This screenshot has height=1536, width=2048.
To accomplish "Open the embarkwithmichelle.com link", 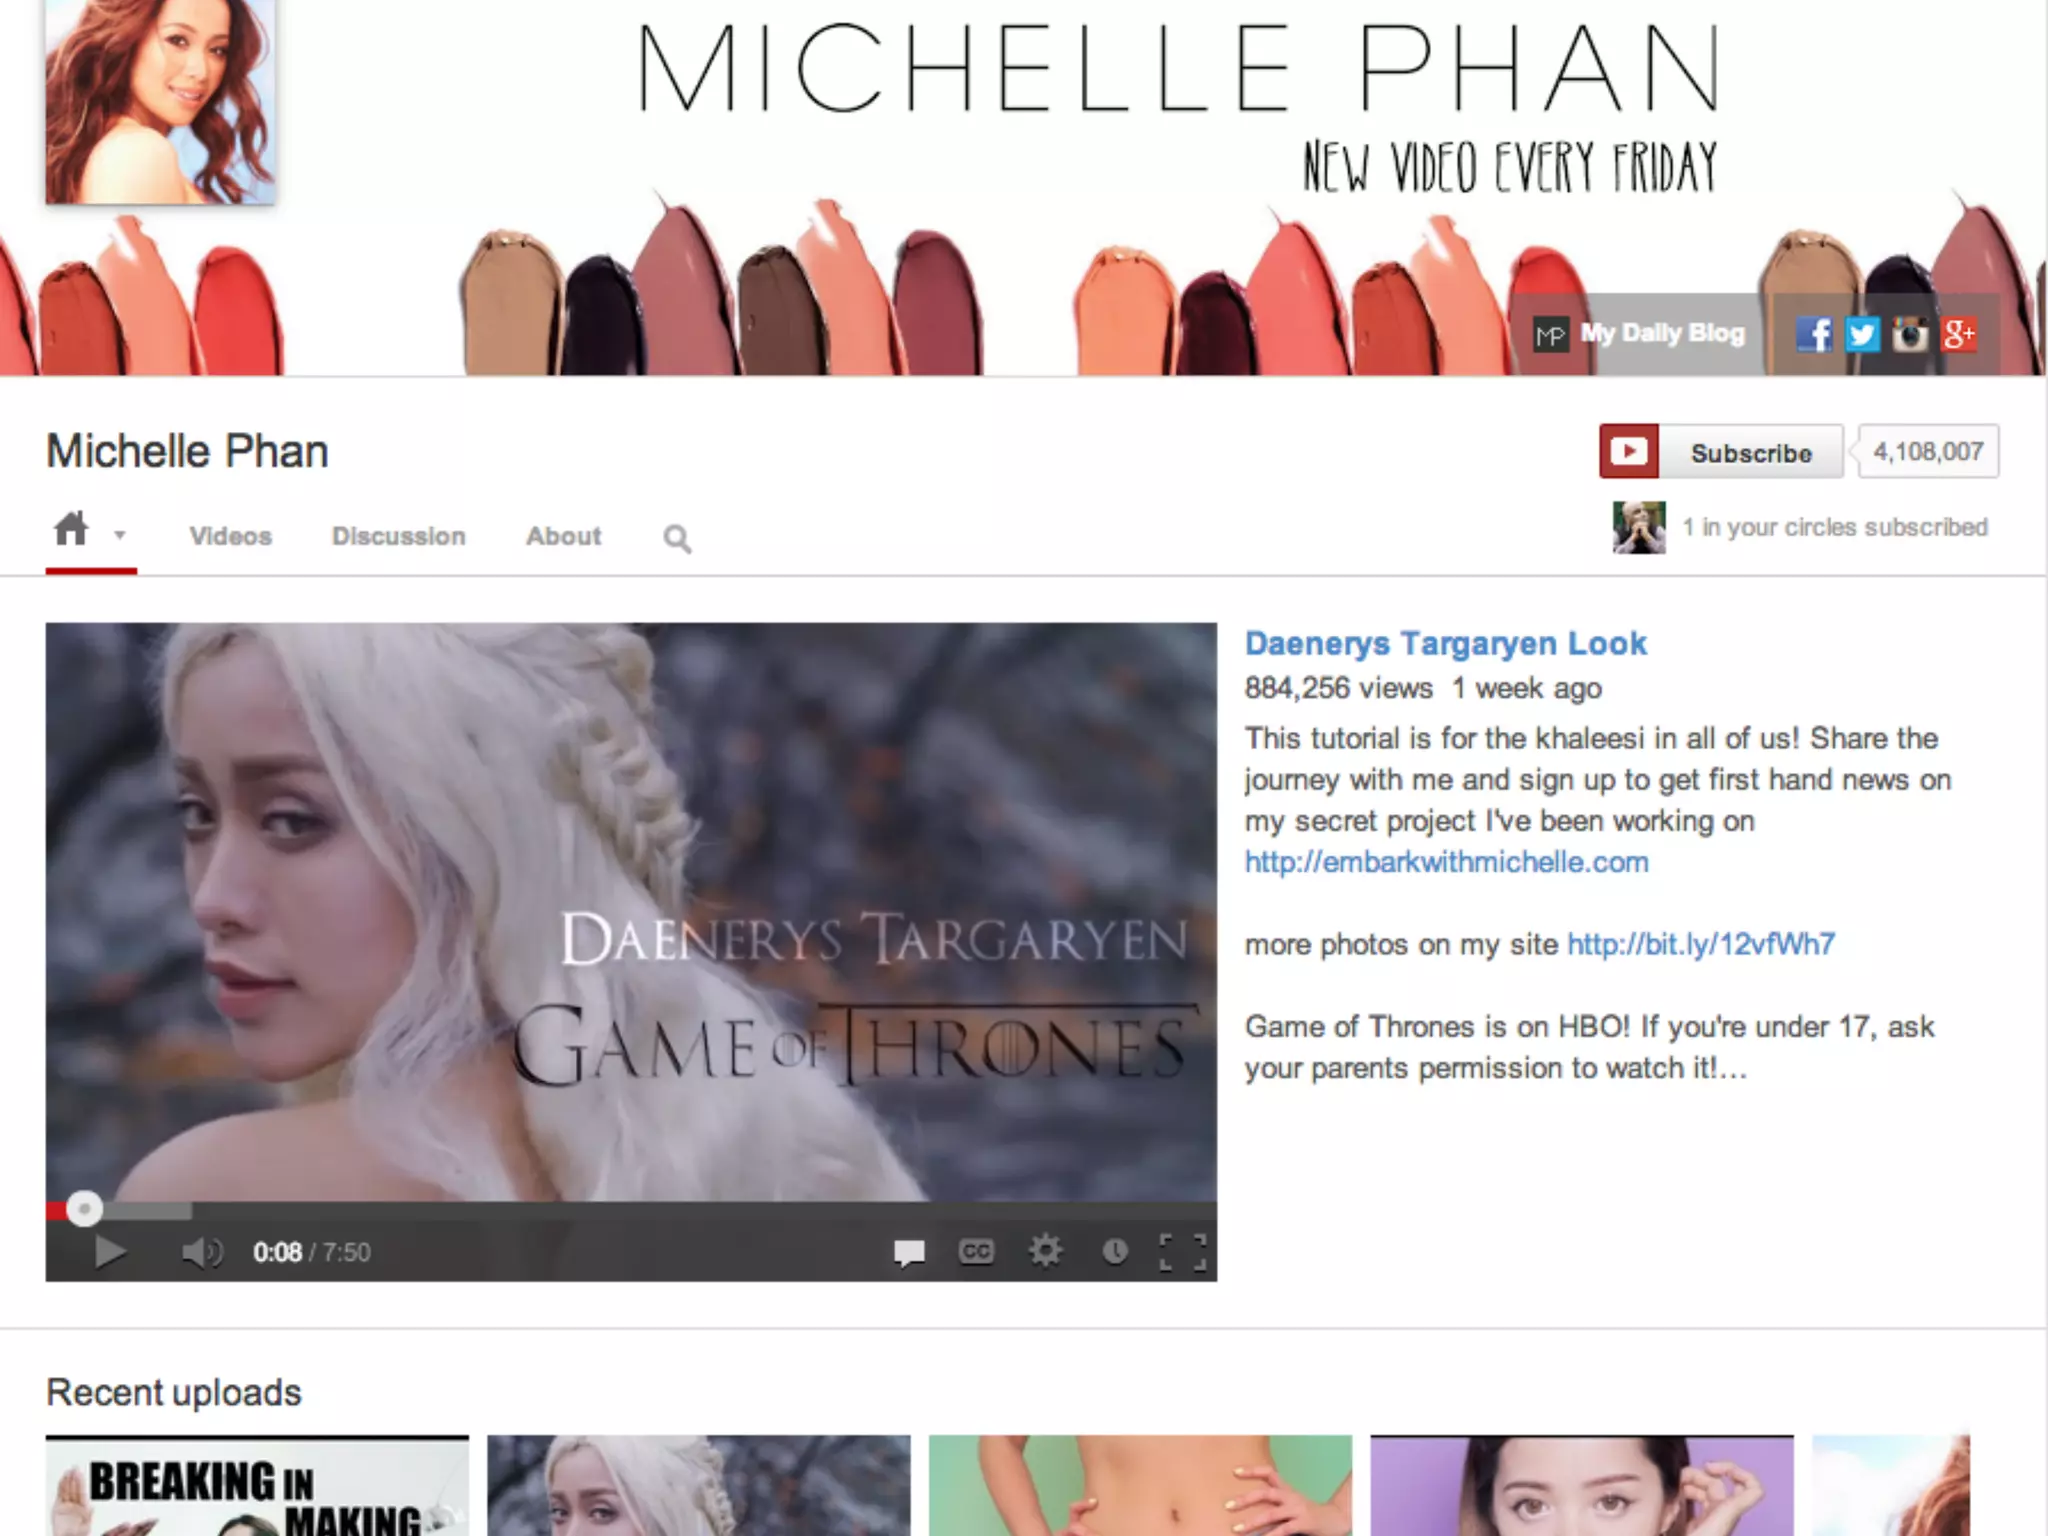I will (x=1446, y=862).
